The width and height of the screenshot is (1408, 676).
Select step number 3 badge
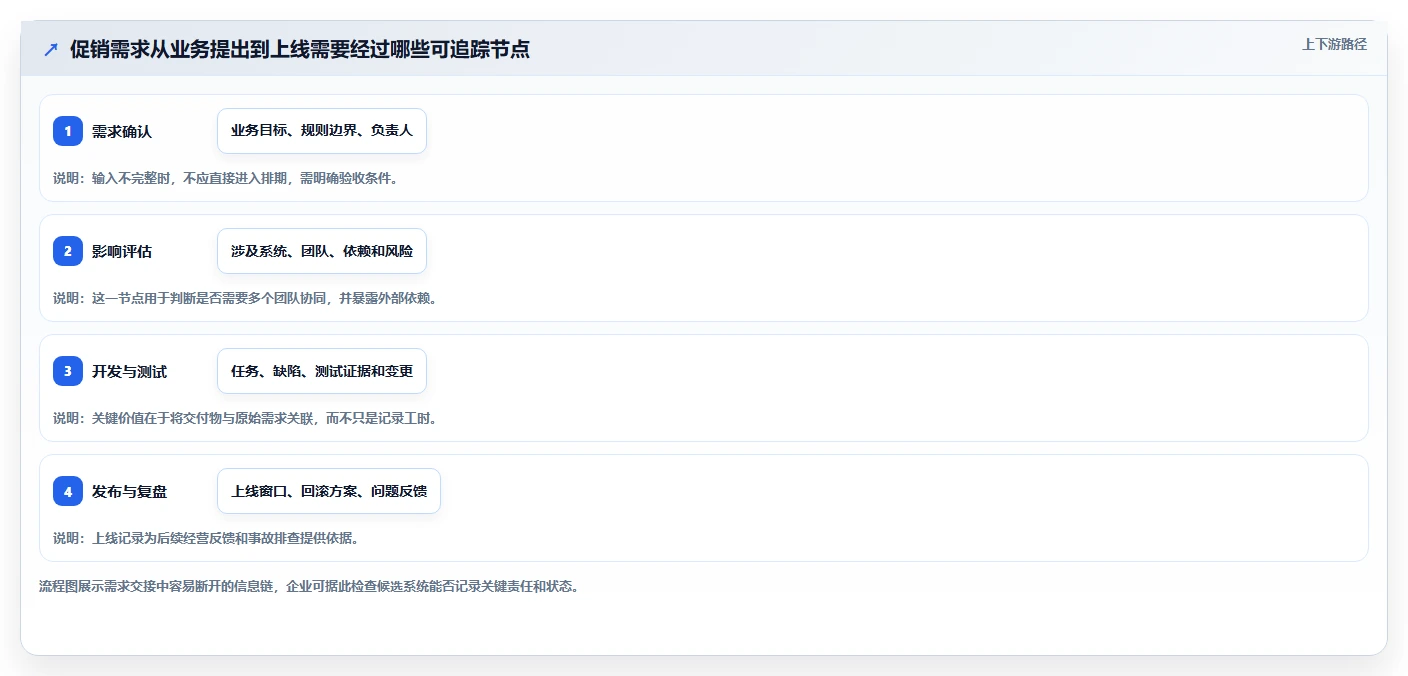[x=68, y=371]
